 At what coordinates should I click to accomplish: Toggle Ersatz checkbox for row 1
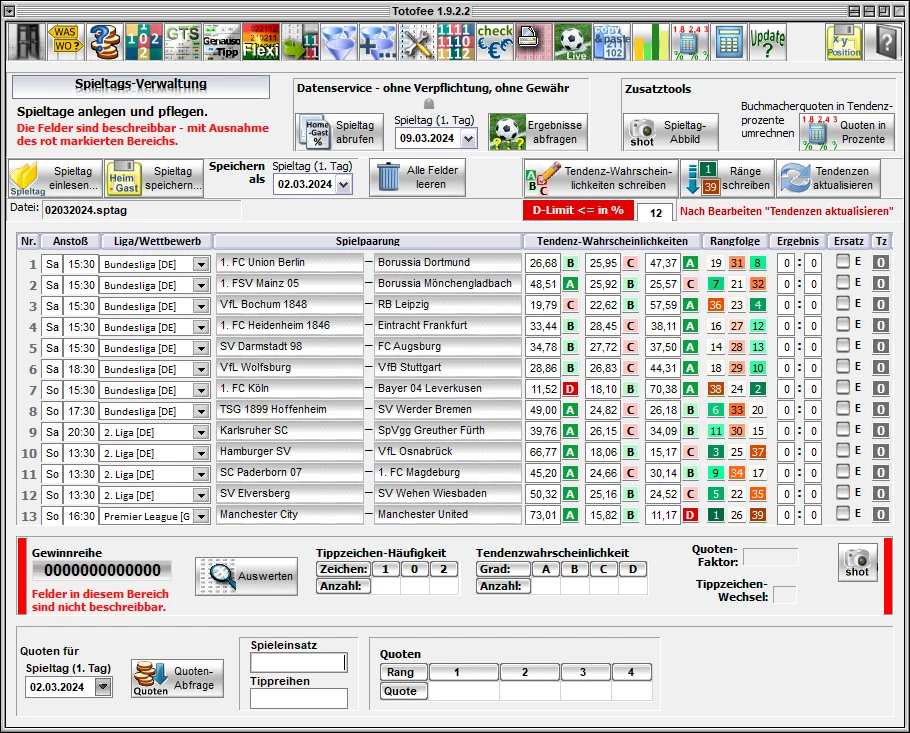[843, 262]
